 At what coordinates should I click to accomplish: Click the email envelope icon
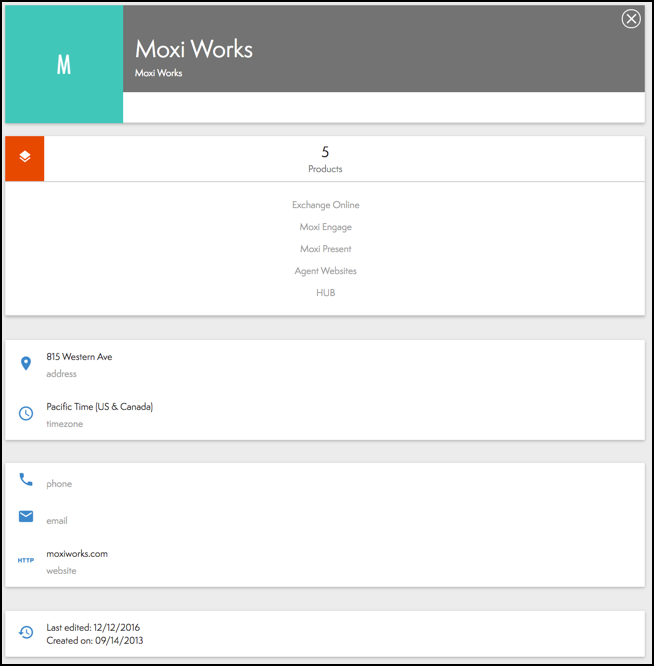coord(26,516)
